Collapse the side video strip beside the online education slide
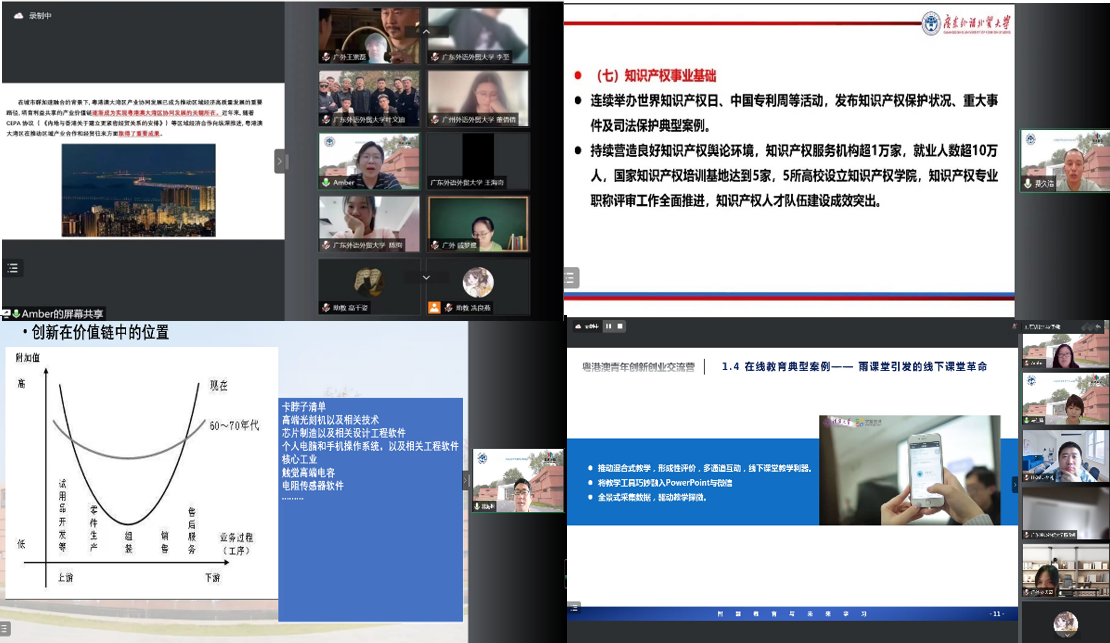The width and height of the screenshot is (1110, 643). [1015, 484]
